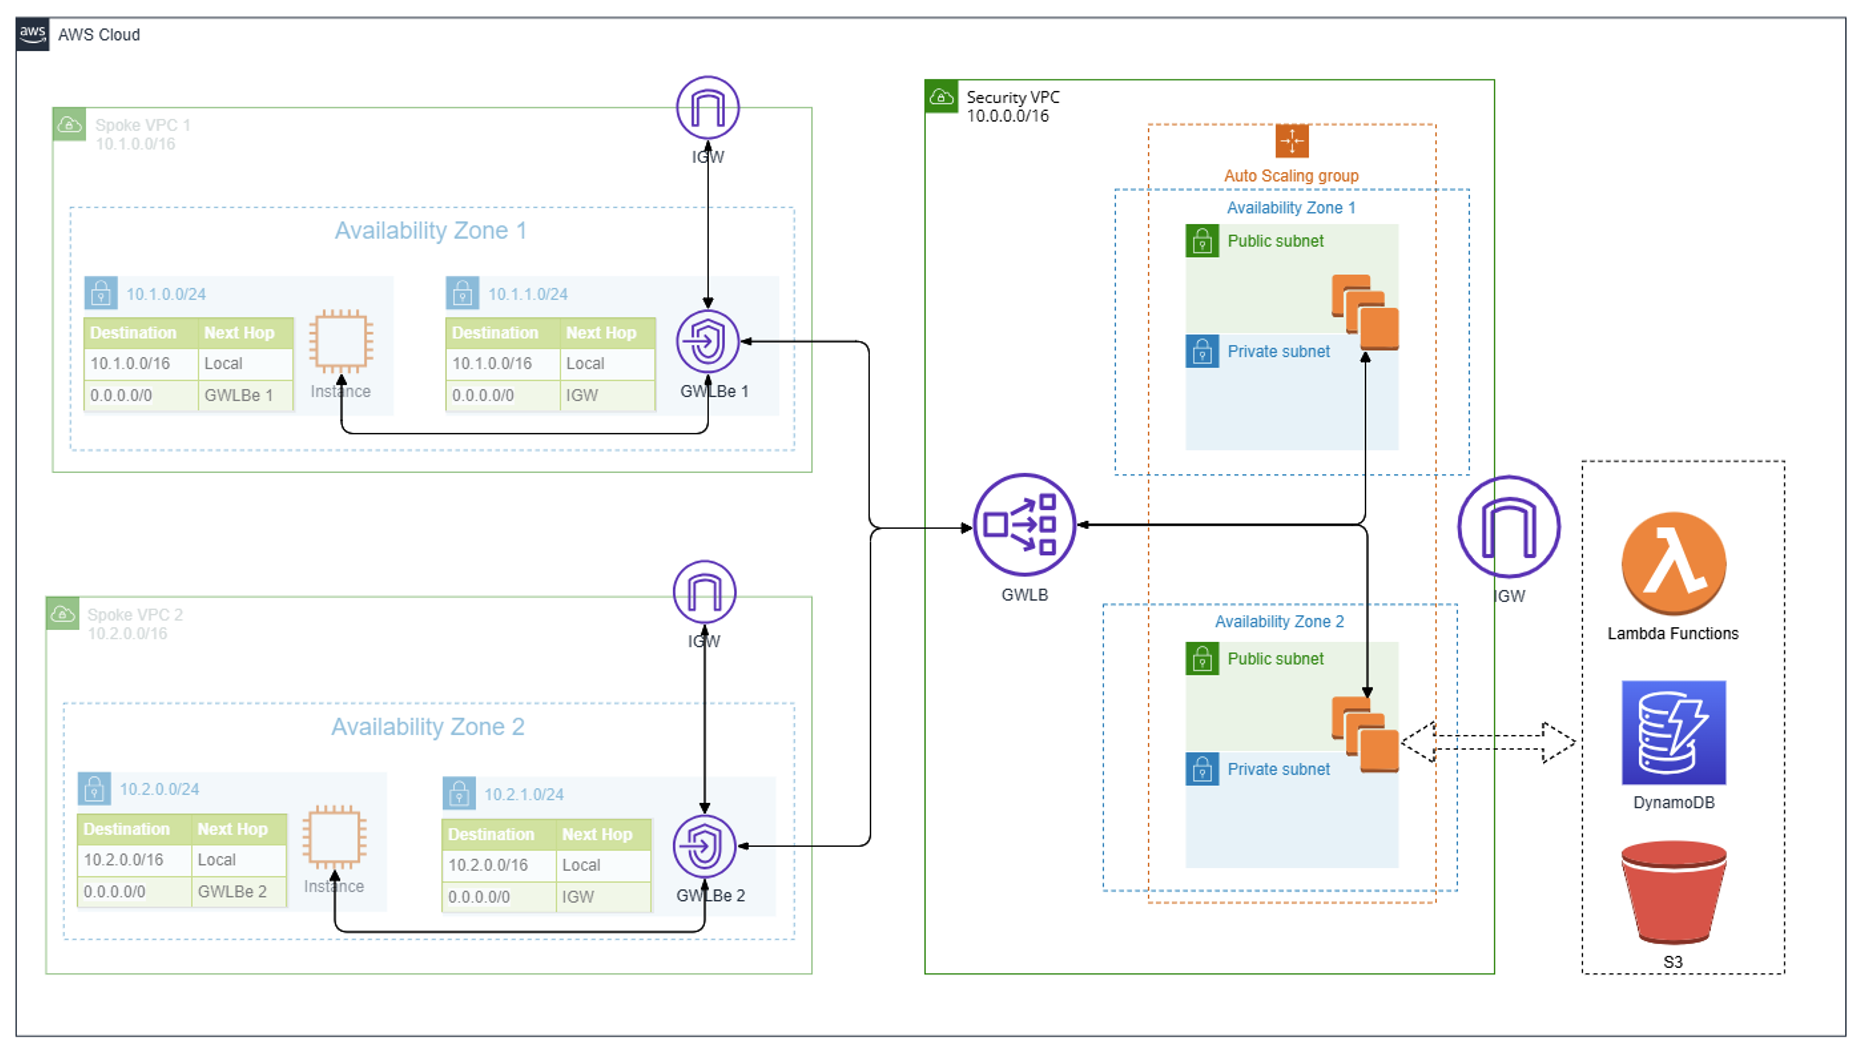This screenshot has height=1050, width=1861.
Task: Click the 'DynamoDB' label
Action: tap(1674, 803)
